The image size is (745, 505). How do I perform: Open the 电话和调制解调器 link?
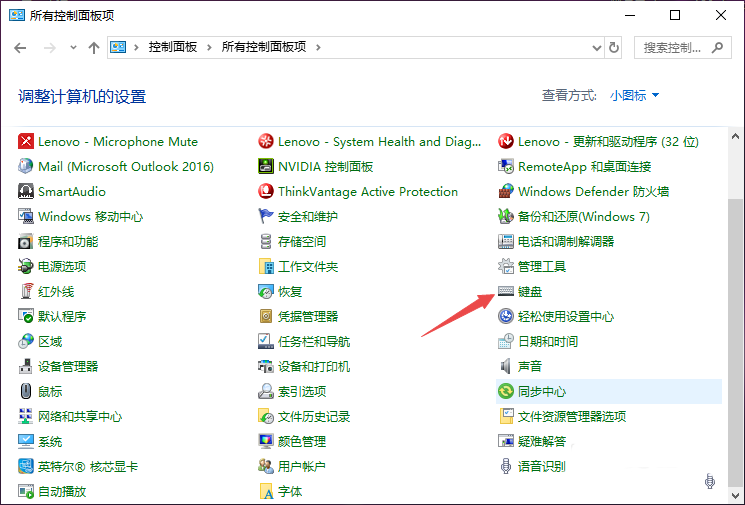566,241
